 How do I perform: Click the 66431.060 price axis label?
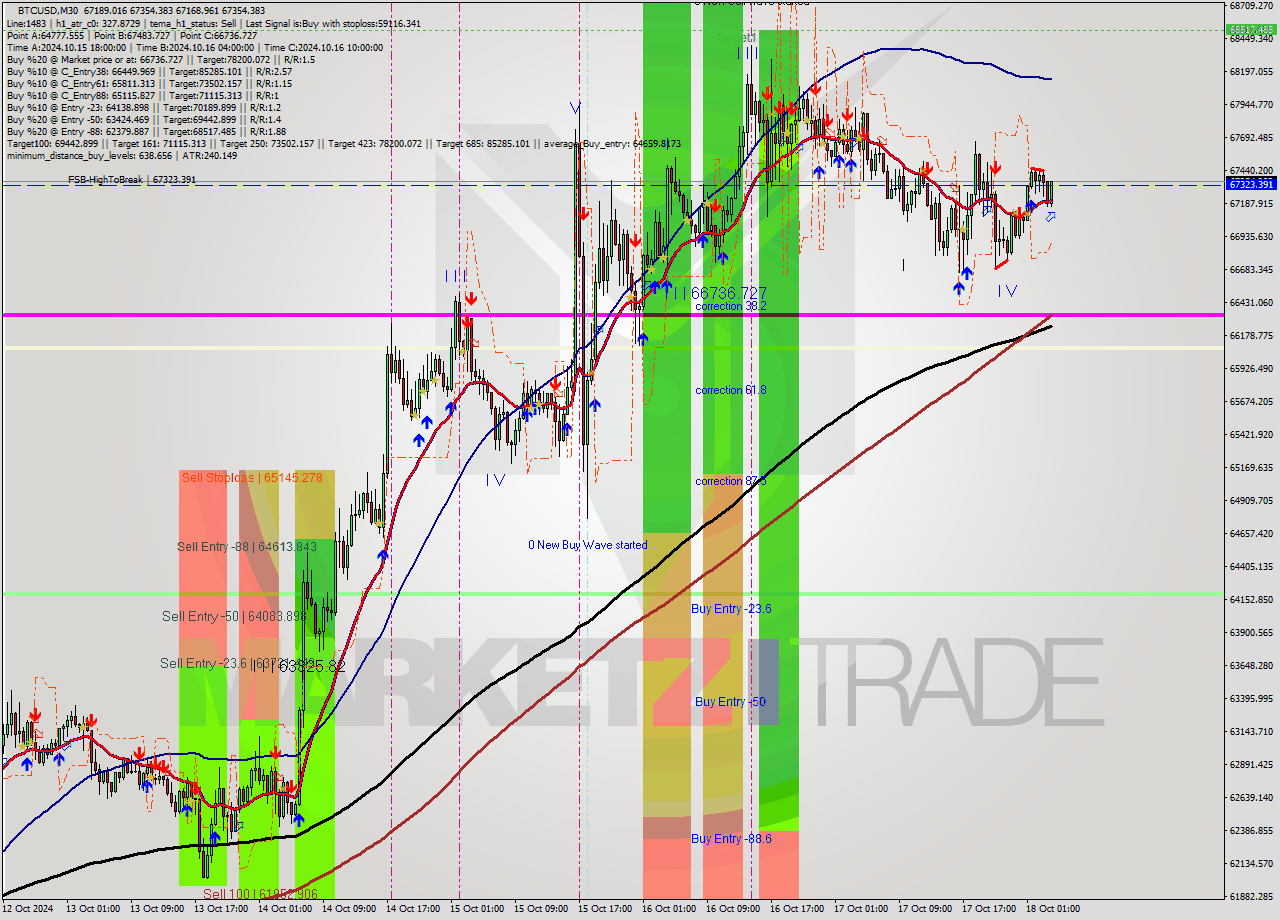coord(1251,302)
